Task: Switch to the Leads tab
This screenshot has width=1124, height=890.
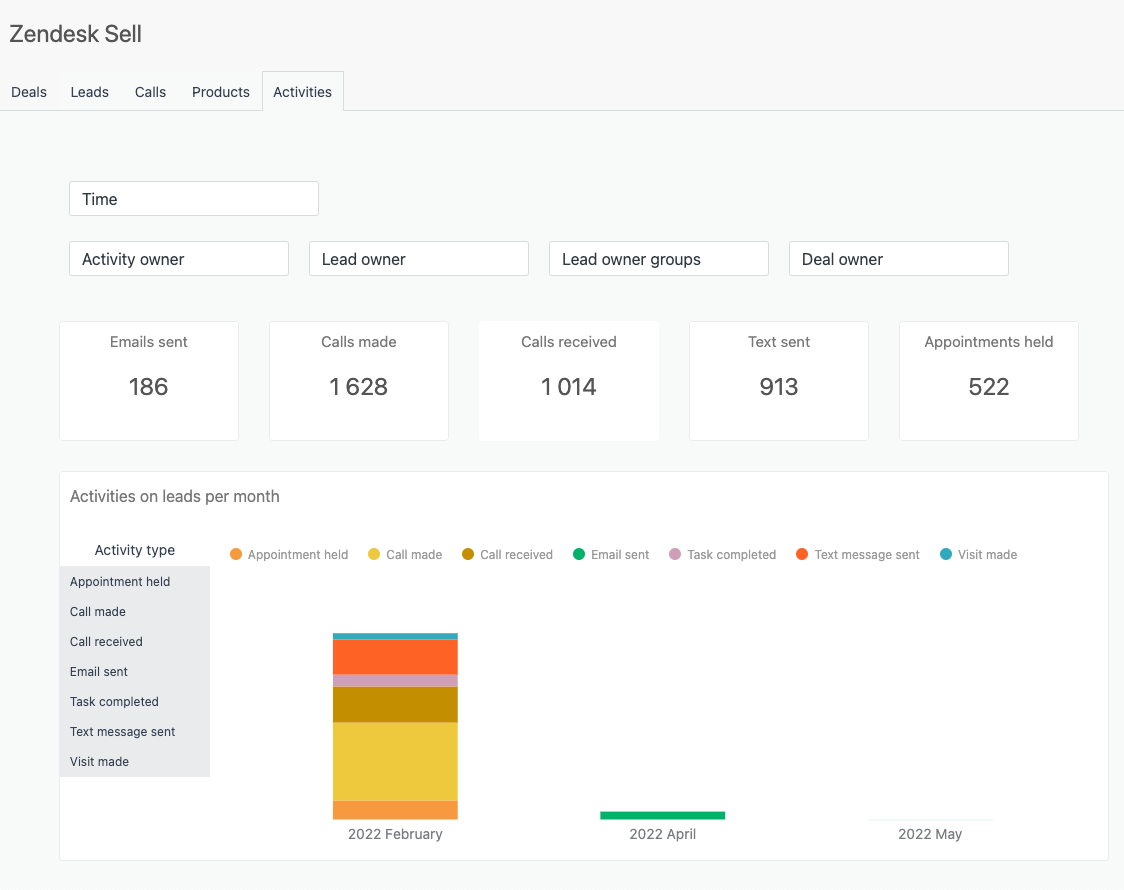Action: click(x=89, y=91)
